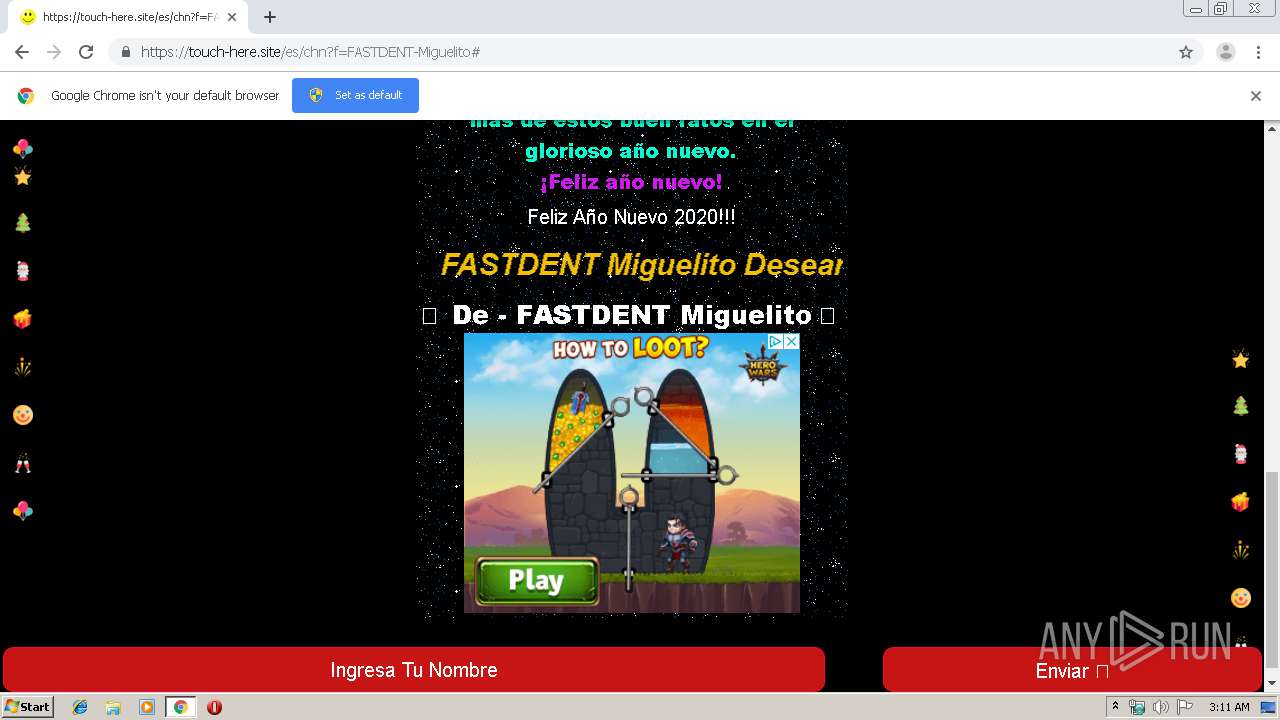
Task: Click the AdChoices triangle icon on the ad
Action: tap(775, 342)
